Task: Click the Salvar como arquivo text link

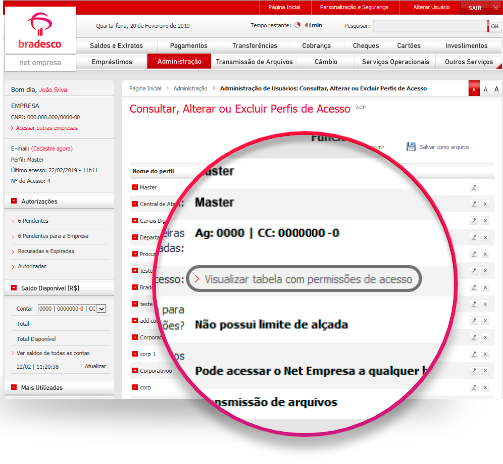Action: click(x=444, y=147)
